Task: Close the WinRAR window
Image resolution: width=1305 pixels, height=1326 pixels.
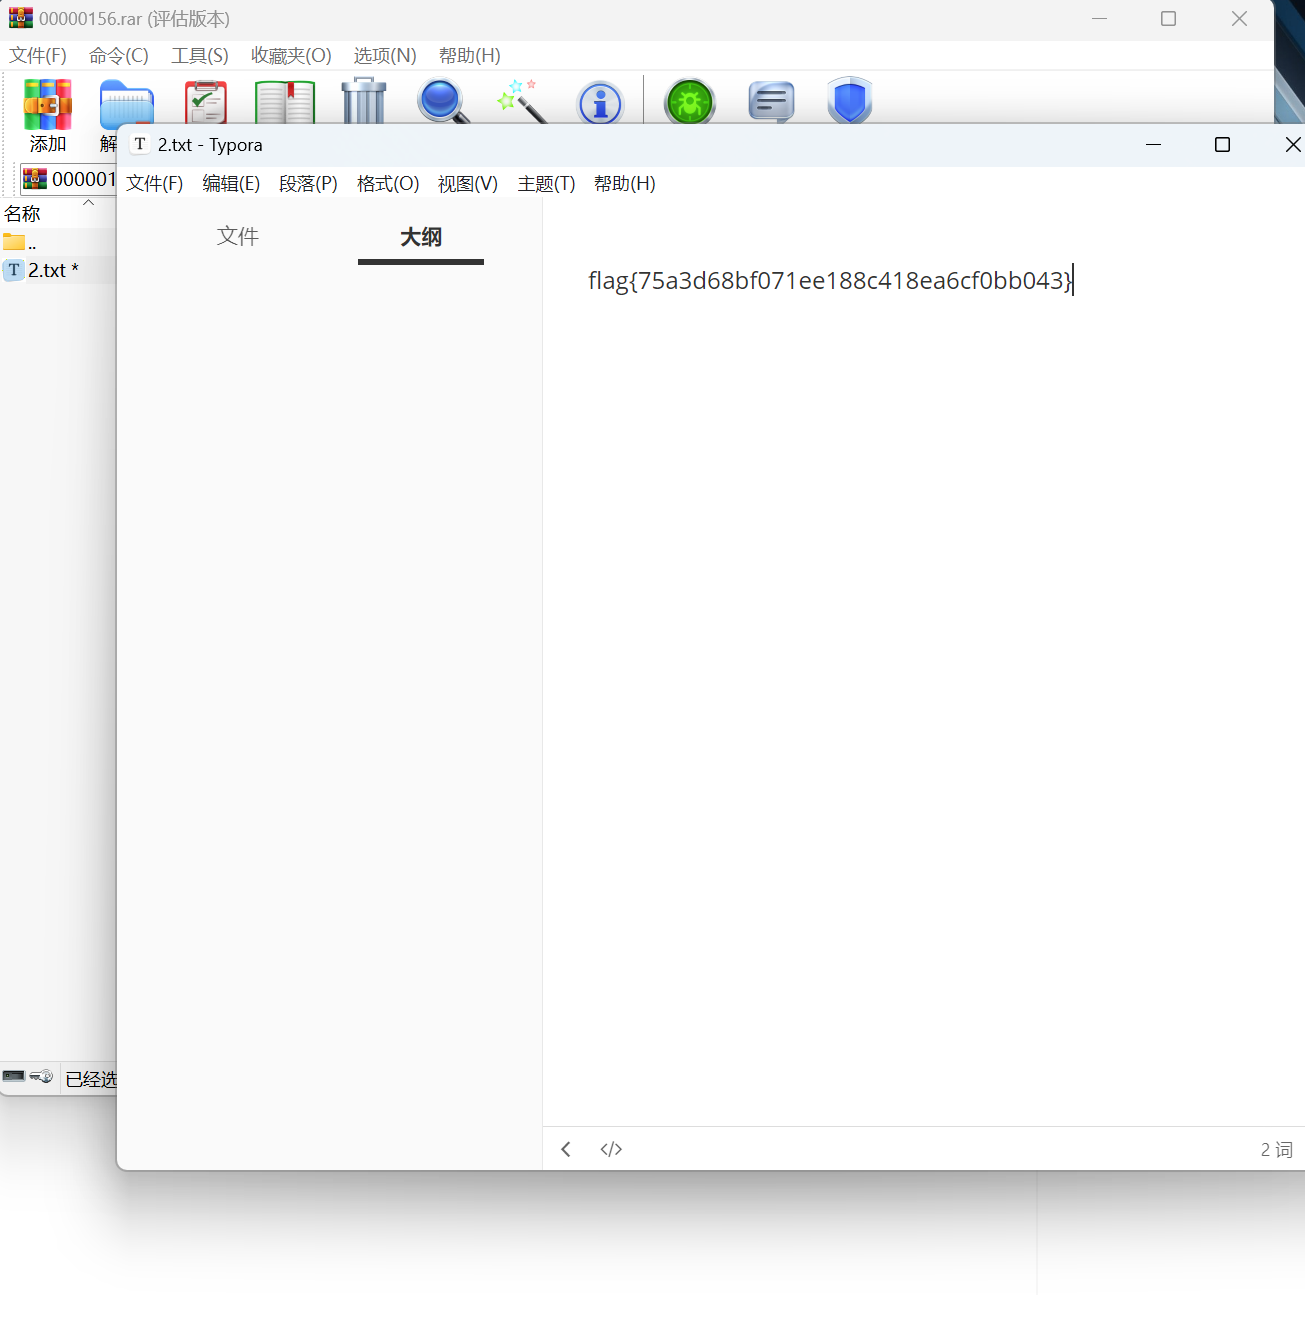Action: 1239,19
